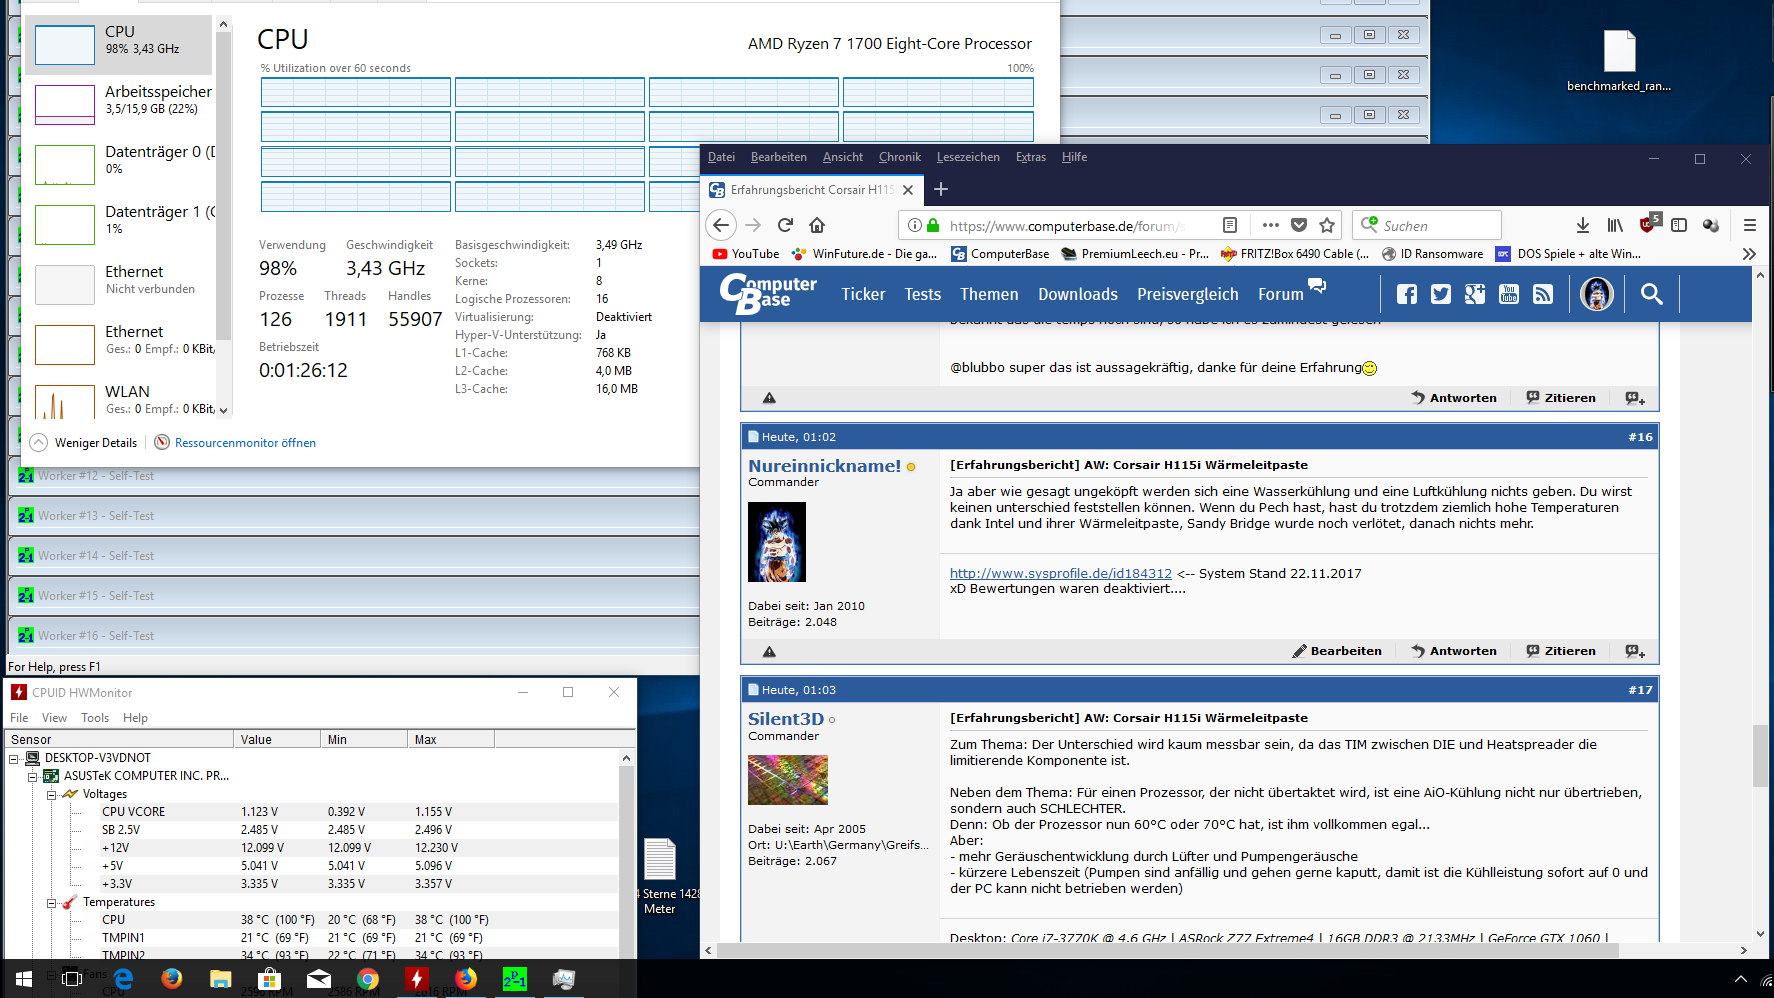The image size is (1774, 998).
Task: Open File menu in HWMonitor
Action: click(x=19, y=718)
